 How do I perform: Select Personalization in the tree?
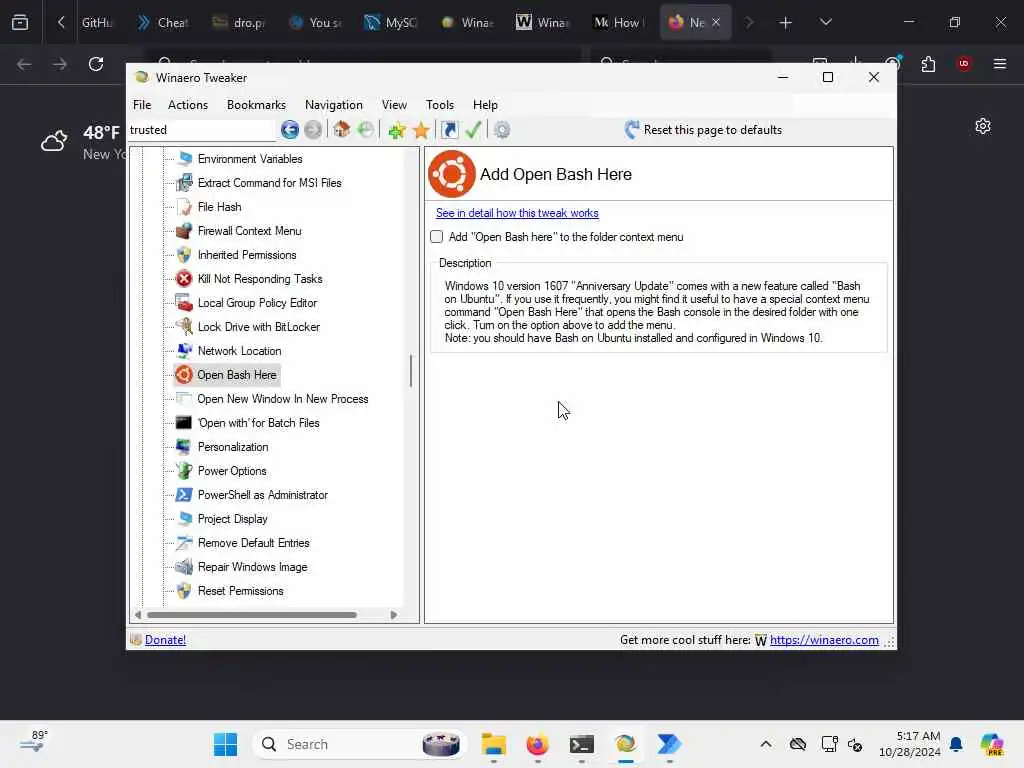(233, 447)
